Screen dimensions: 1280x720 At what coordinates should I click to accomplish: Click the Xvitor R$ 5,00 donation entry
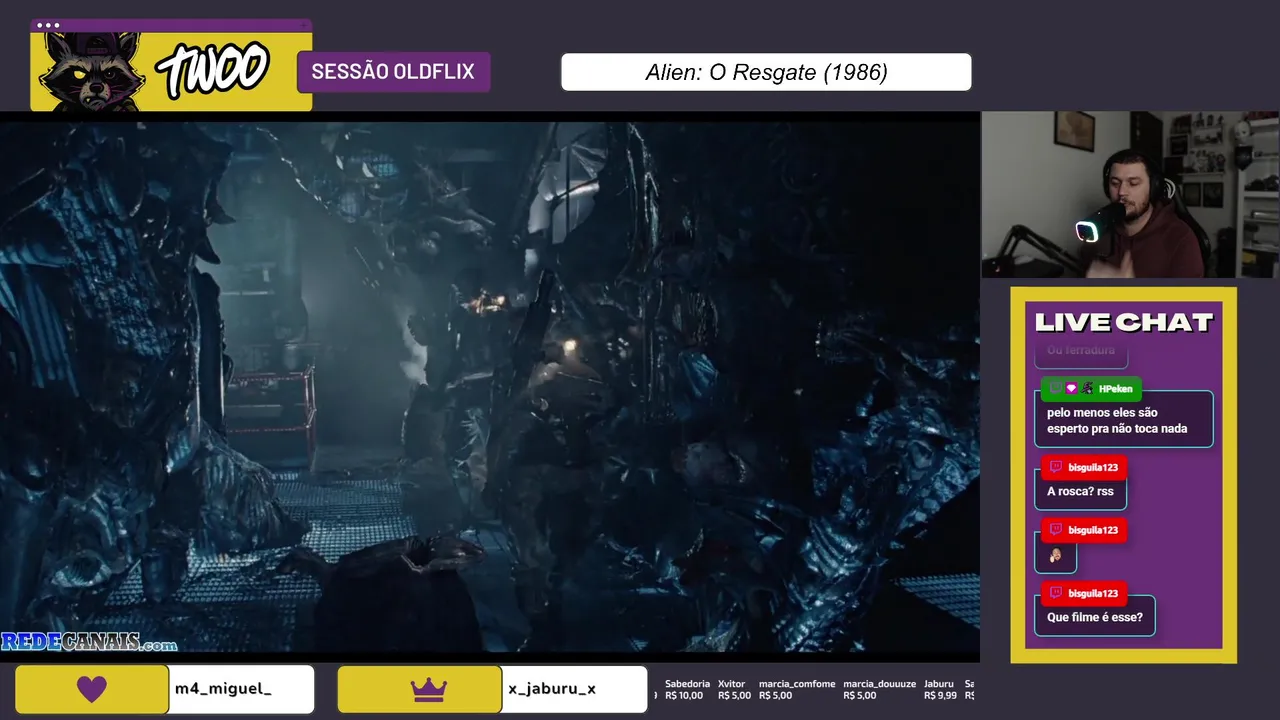tap(734, 690)
